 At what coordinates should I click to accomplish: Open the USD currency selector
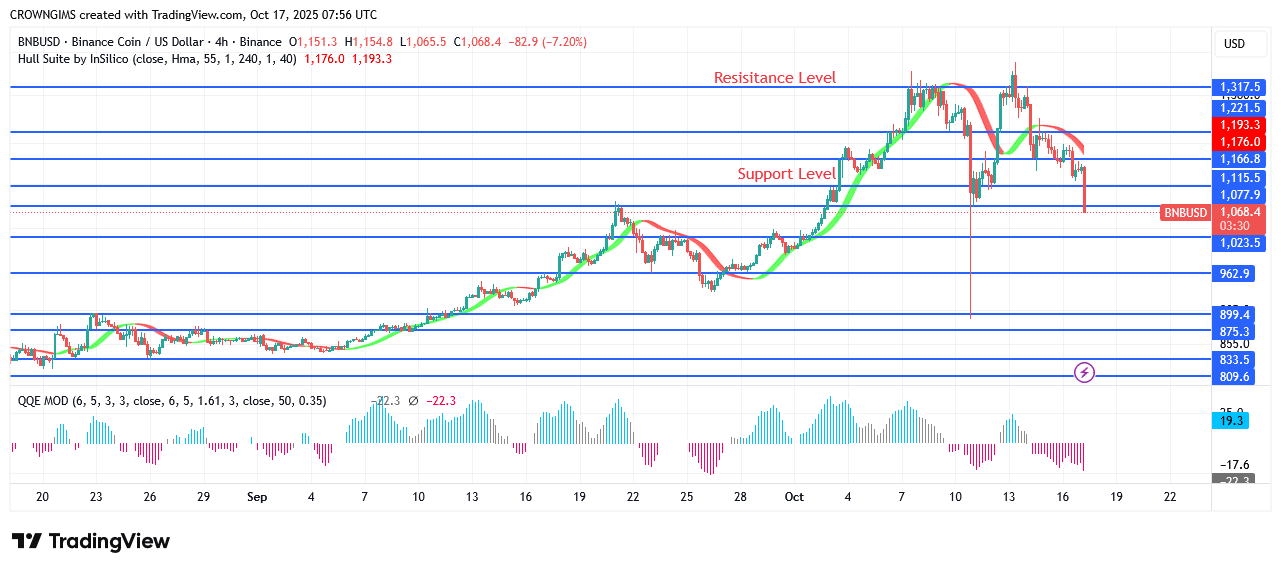[1234, 44]
